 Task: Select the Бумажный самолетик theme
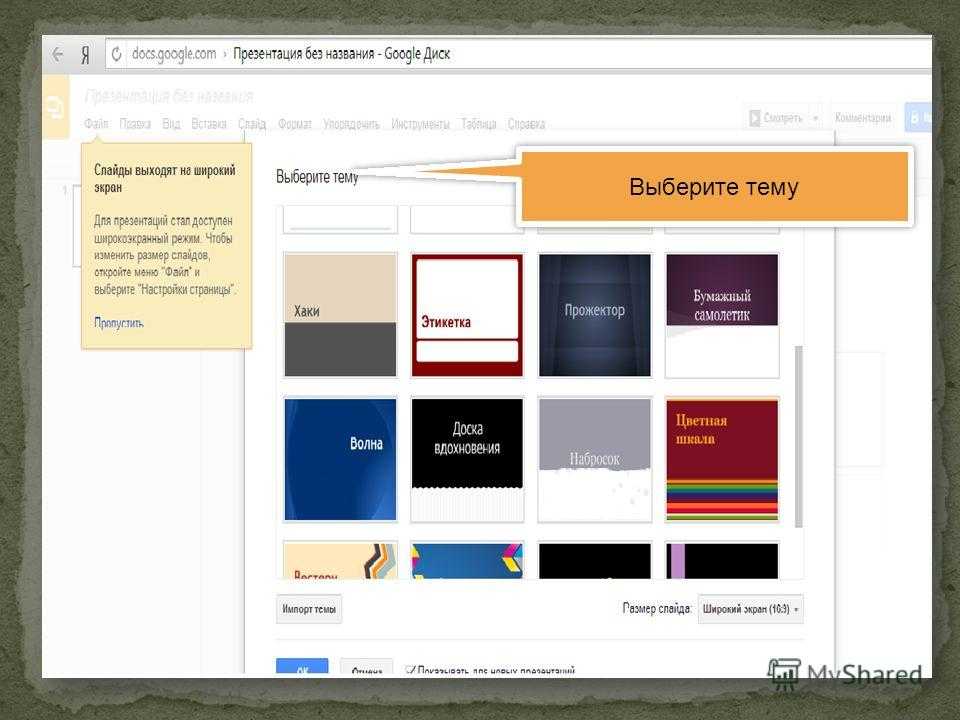tap(722, 315)
